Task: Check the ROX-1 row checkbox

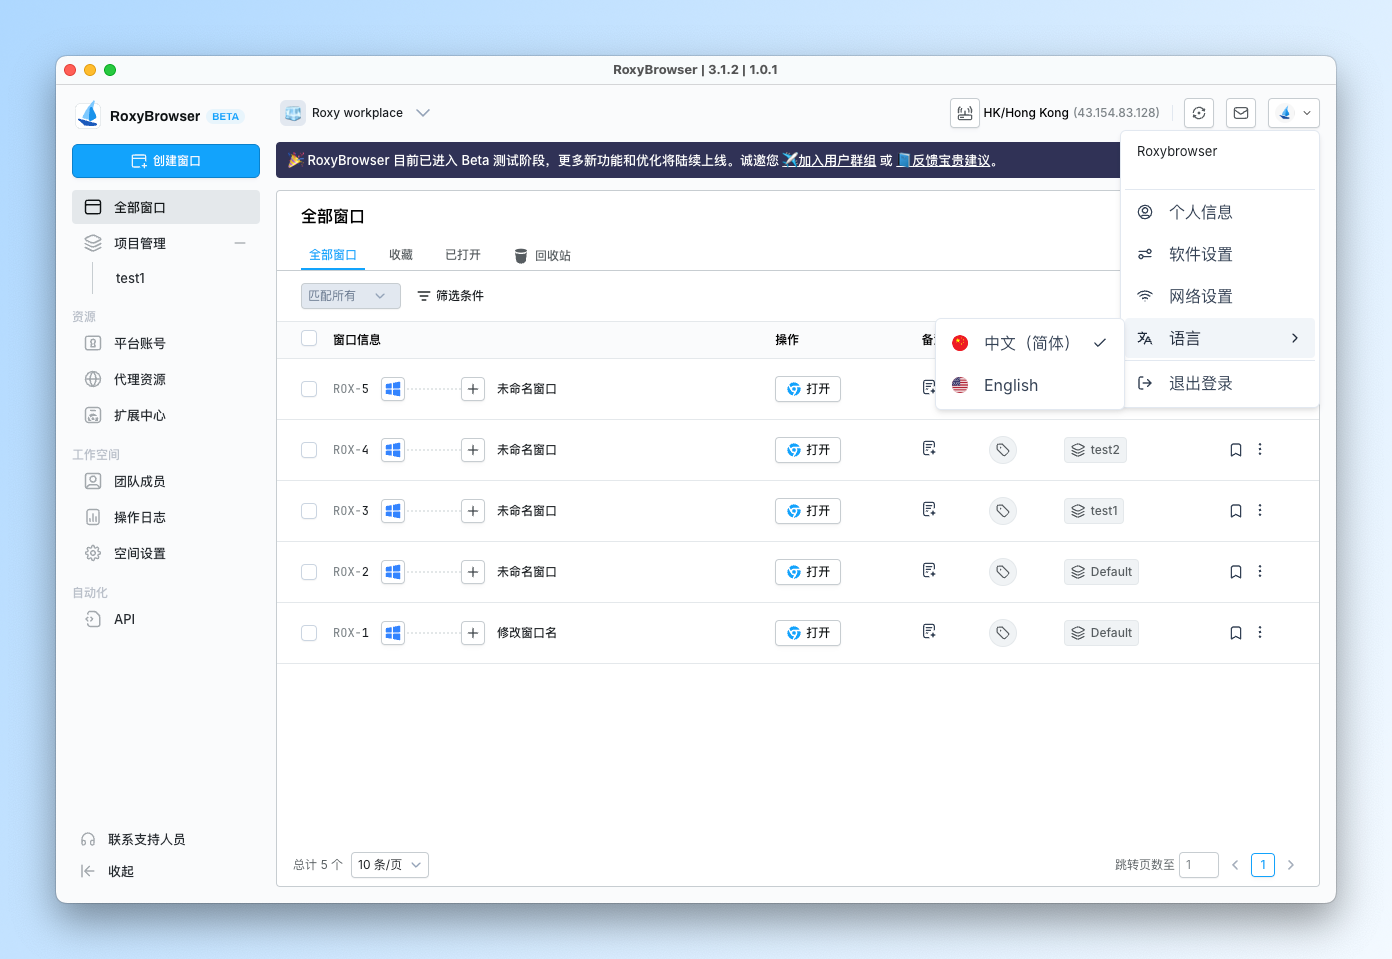Action: pyautogui.click(x=309, y=633)
